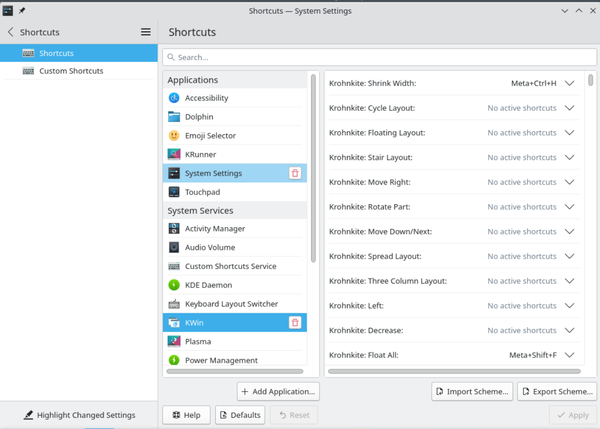Click the shortcuts list horizontal scrollbar
600x429 pixels.
click(454, 371)
